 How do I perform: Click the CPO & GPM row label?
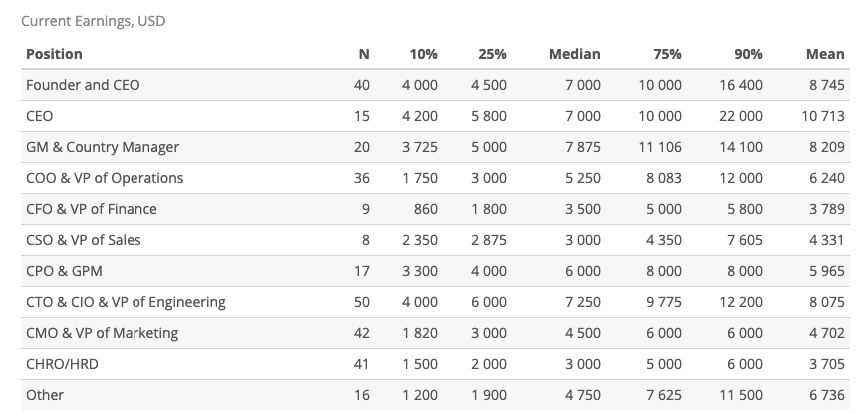pyautogui.click(x=64, y=271)
